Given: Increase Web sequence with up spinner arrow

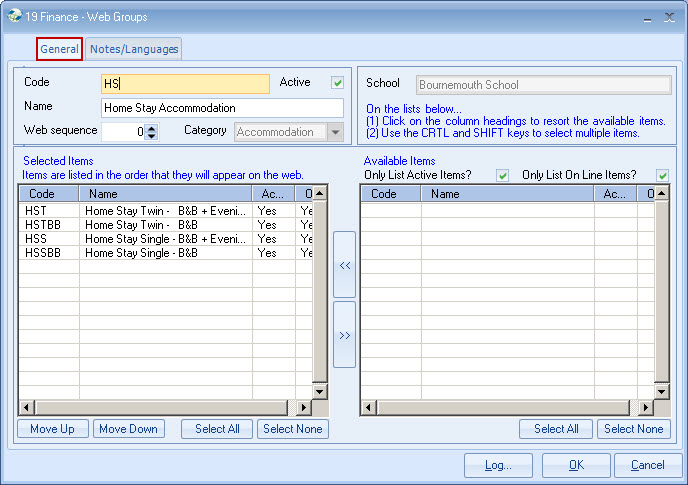Looking at the screenshot, I should [x=151, y=127].
